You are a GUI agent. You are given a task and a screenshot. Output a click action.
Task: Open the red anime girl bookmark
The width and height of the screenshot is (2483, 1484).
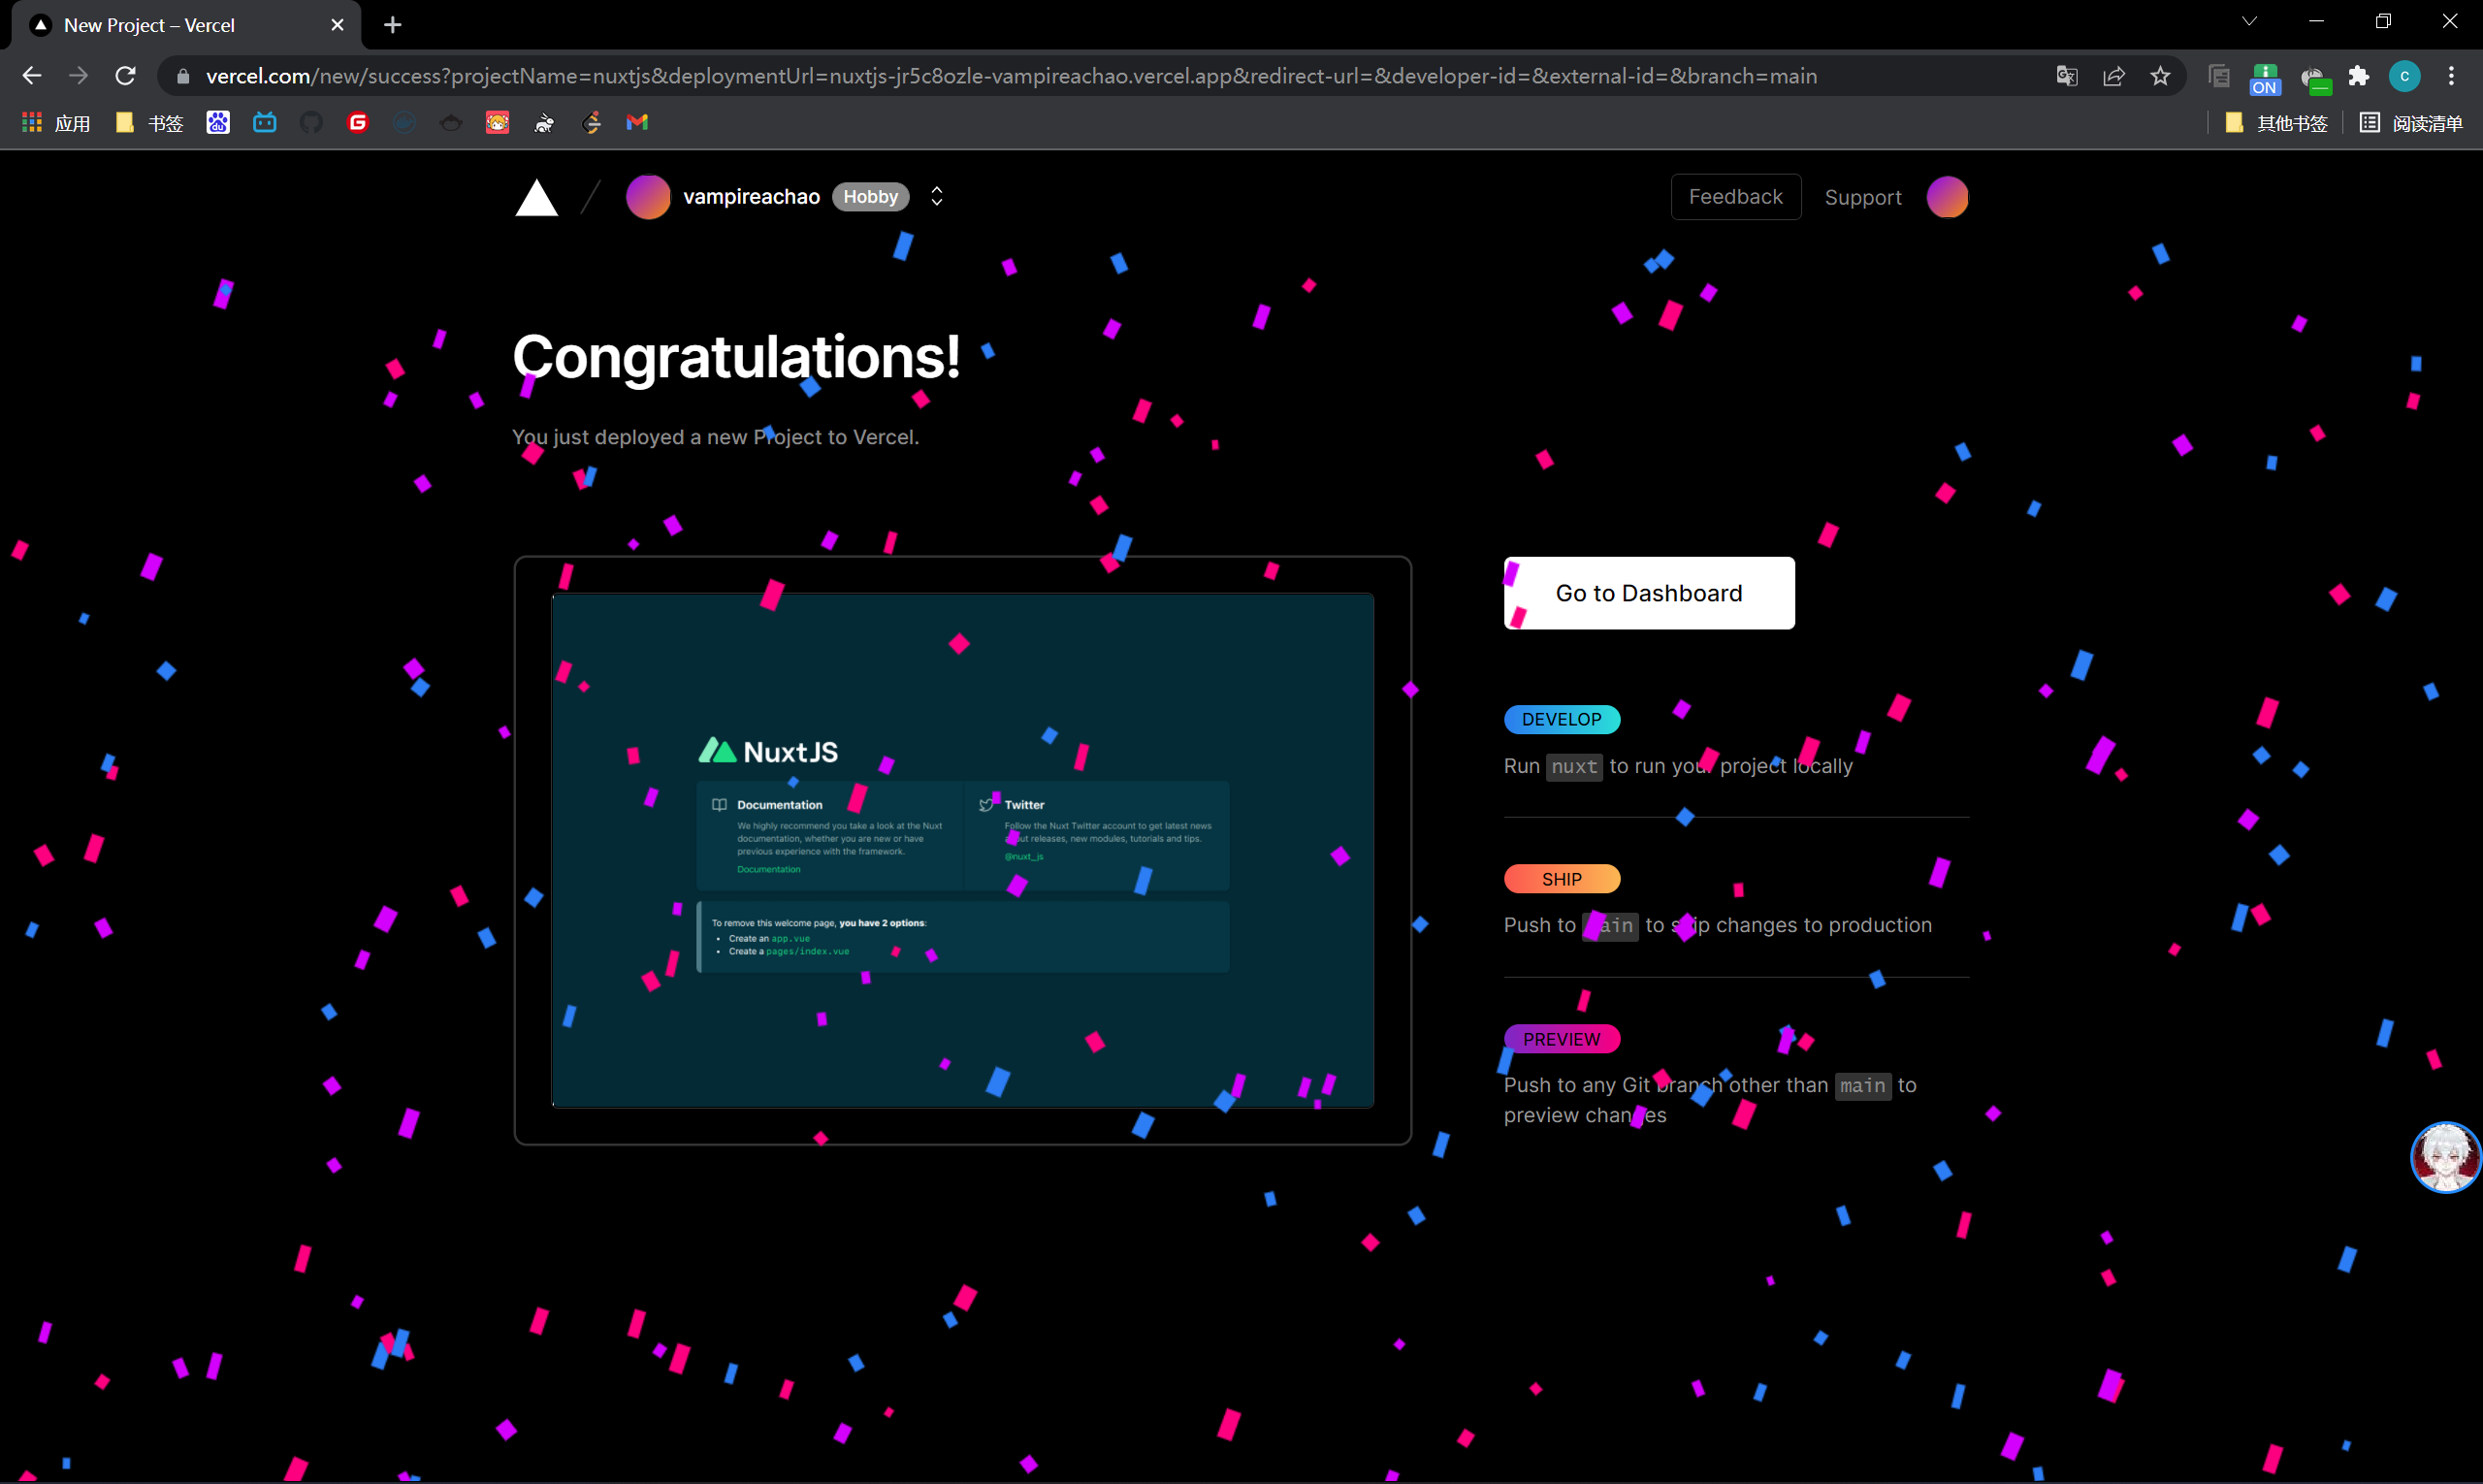(x=497, y=123)
